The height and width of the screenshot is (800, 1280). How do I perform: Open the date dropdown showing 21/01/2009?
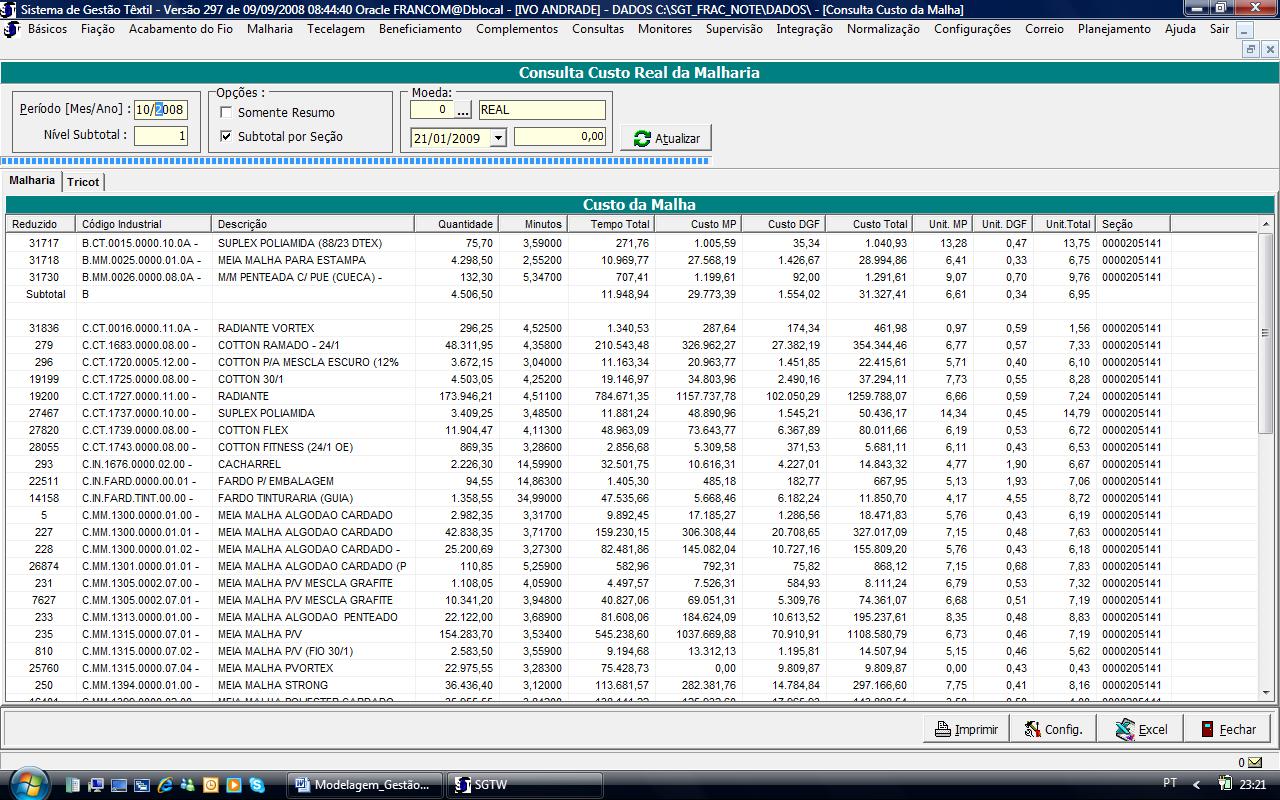[497, 138]
